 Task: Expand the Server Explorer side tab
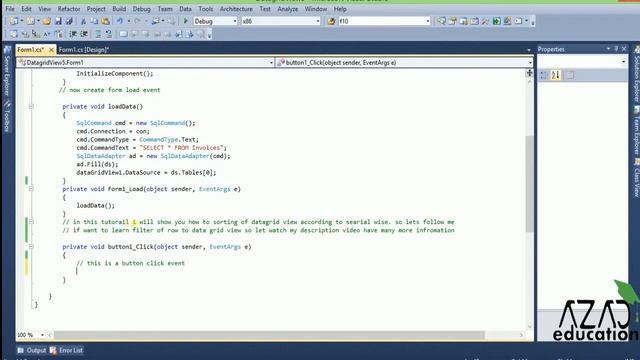(x=7, y=71)
